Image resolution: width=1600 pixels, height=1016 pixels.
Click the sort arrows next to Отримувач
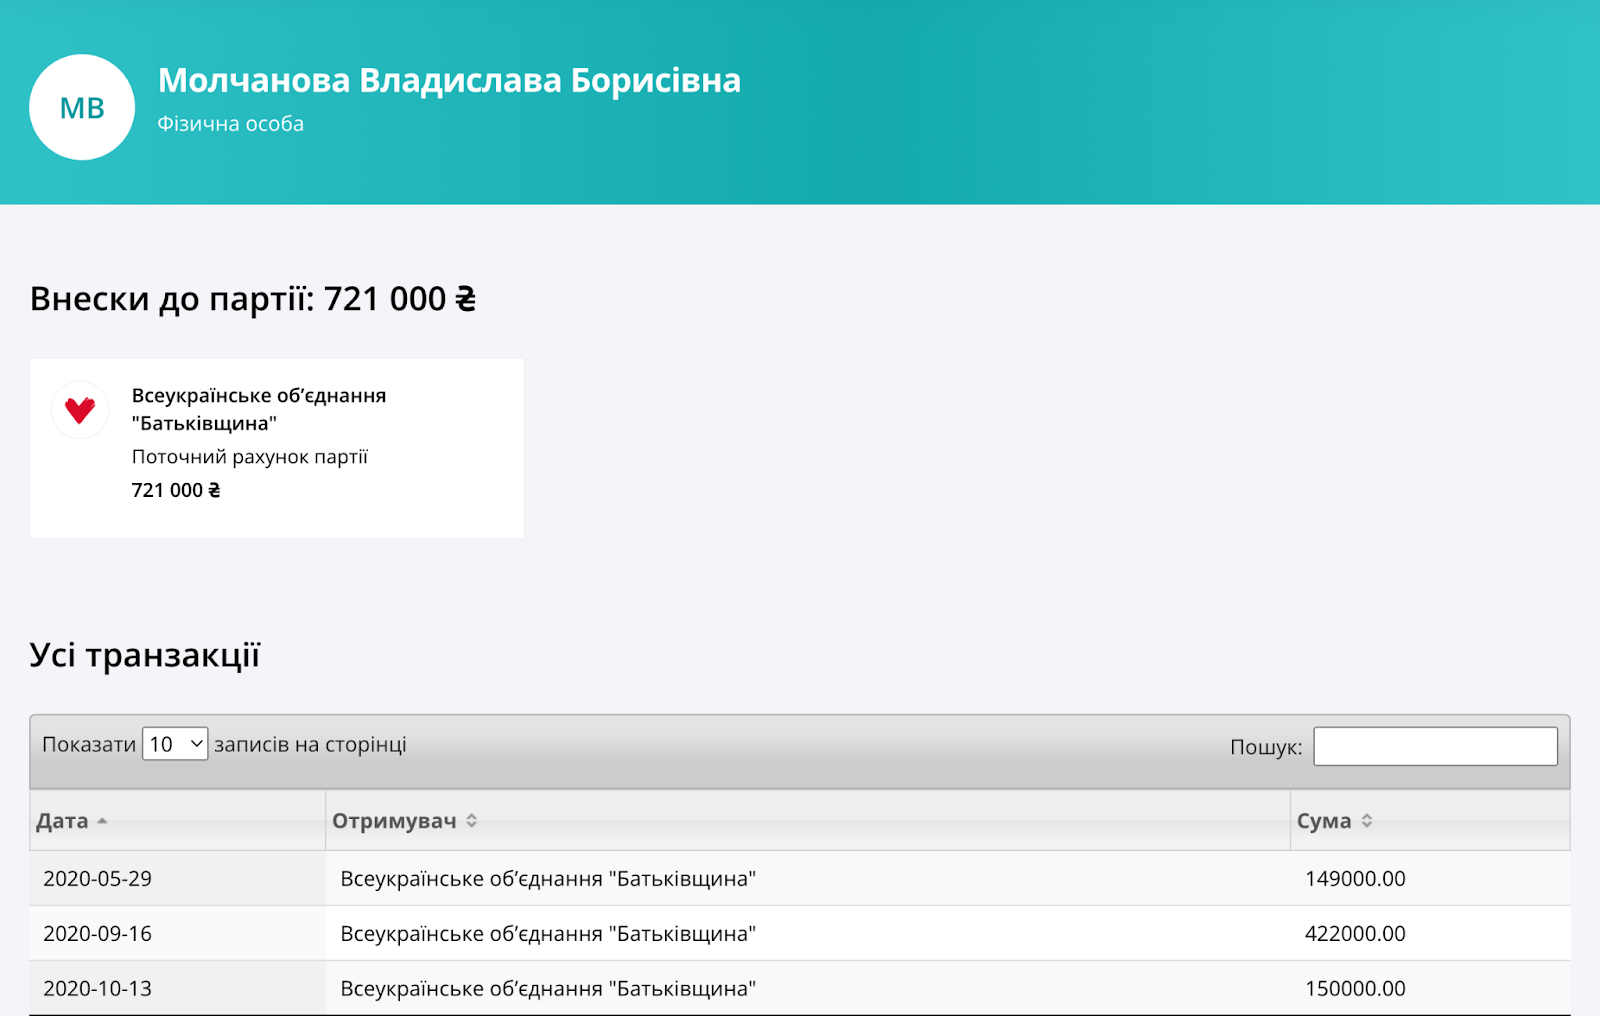click(471, 821)
